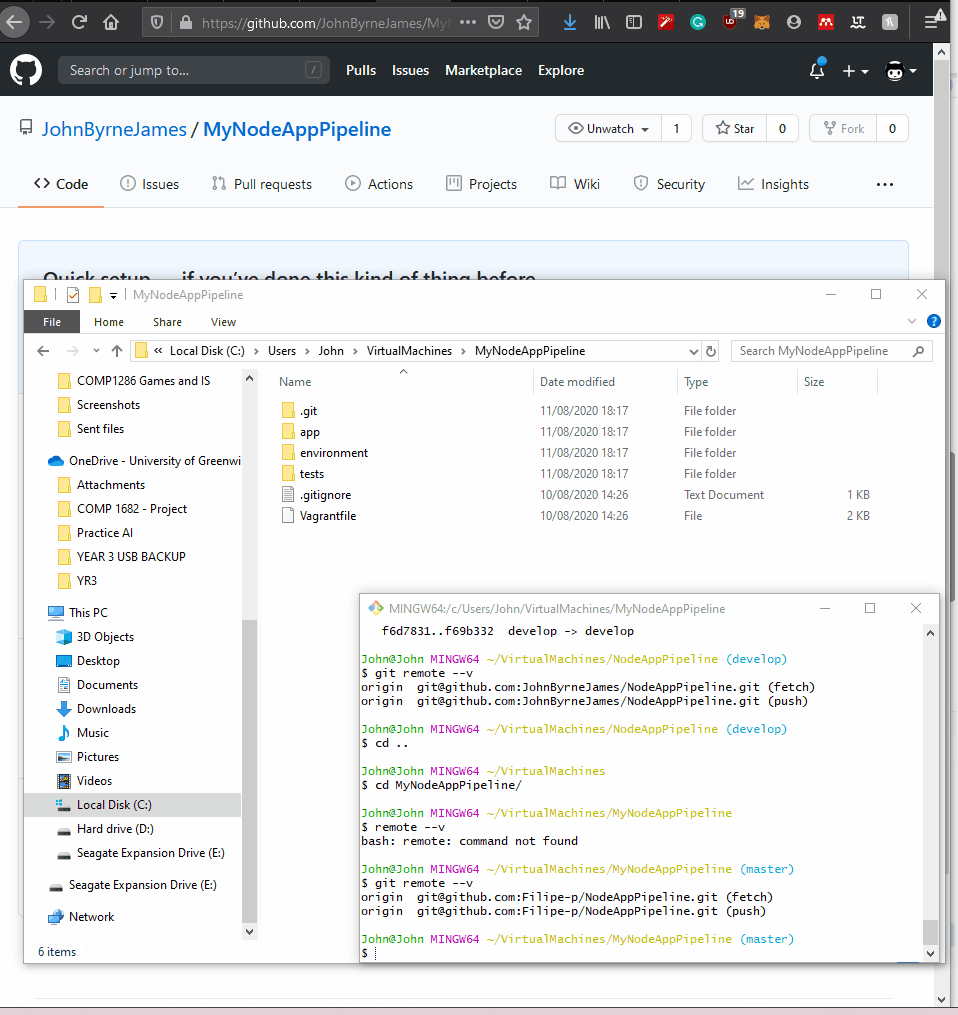Expand the Explorer ribbon chevron

point(912,321)
